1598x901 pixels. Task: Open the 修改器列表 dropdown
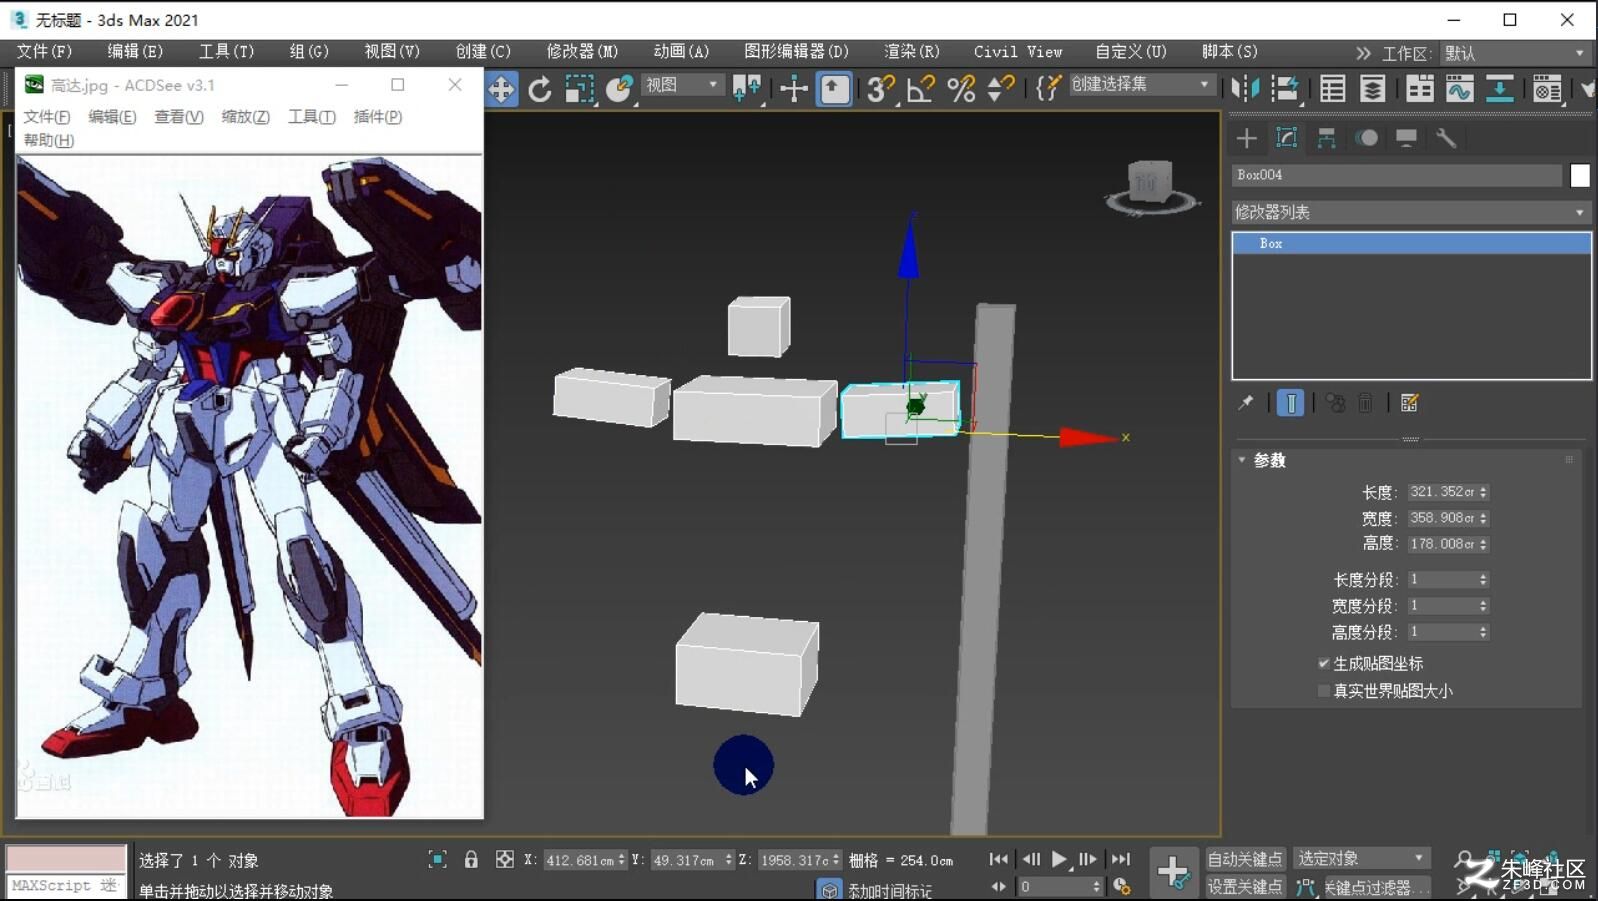(1411, 212)
